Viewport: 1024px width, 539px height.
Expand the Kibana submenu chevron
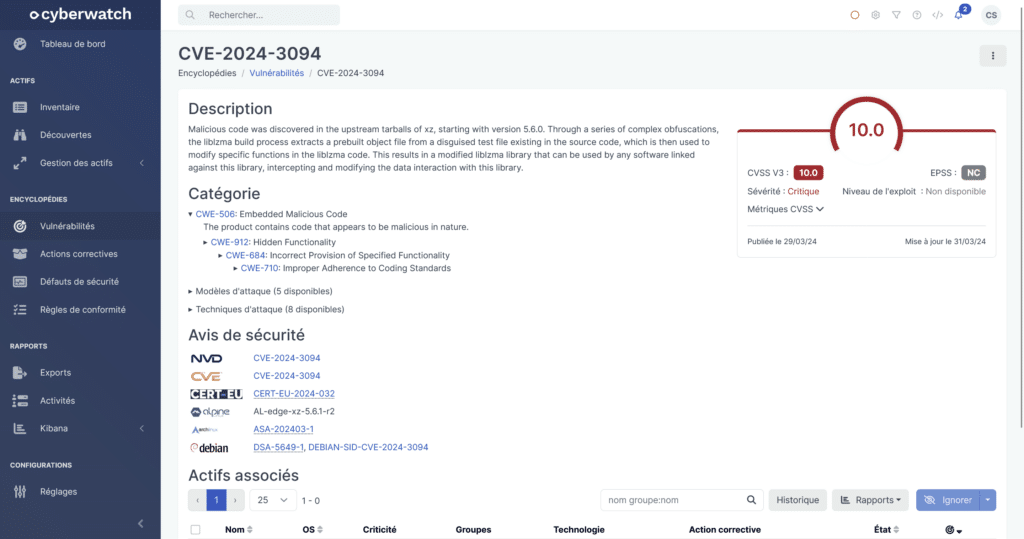click(x=142, y=429)
